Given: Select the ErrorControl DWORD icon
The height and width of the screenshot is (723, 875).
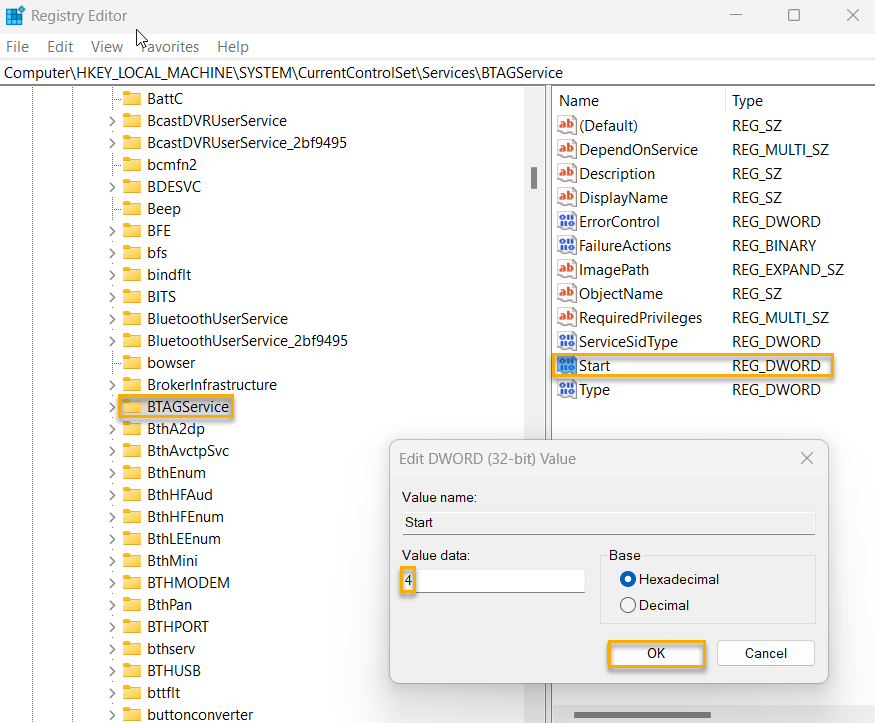Looking at the screenshot, I should click(567, 221).
